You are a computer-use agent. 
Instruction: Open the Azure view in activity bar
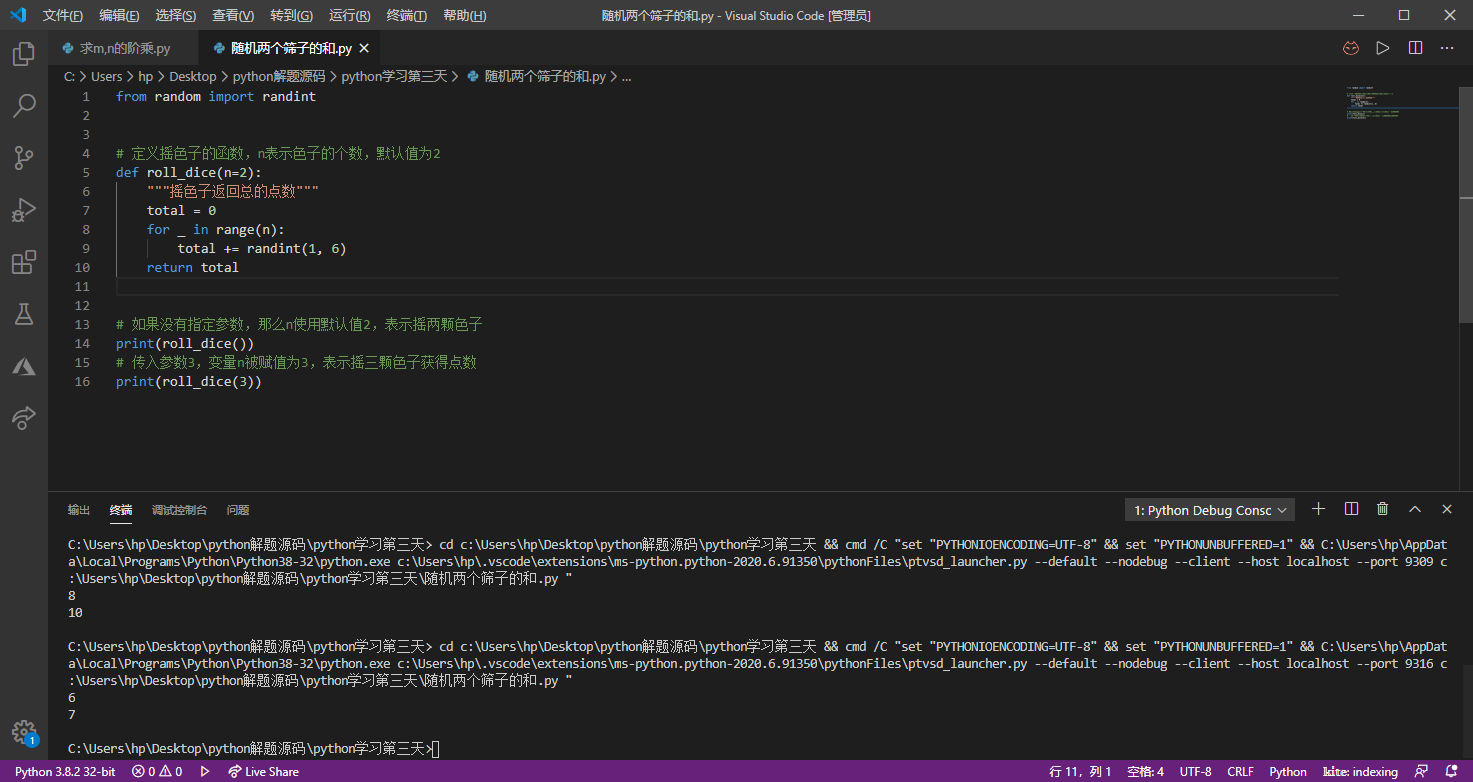pos(24,366)
